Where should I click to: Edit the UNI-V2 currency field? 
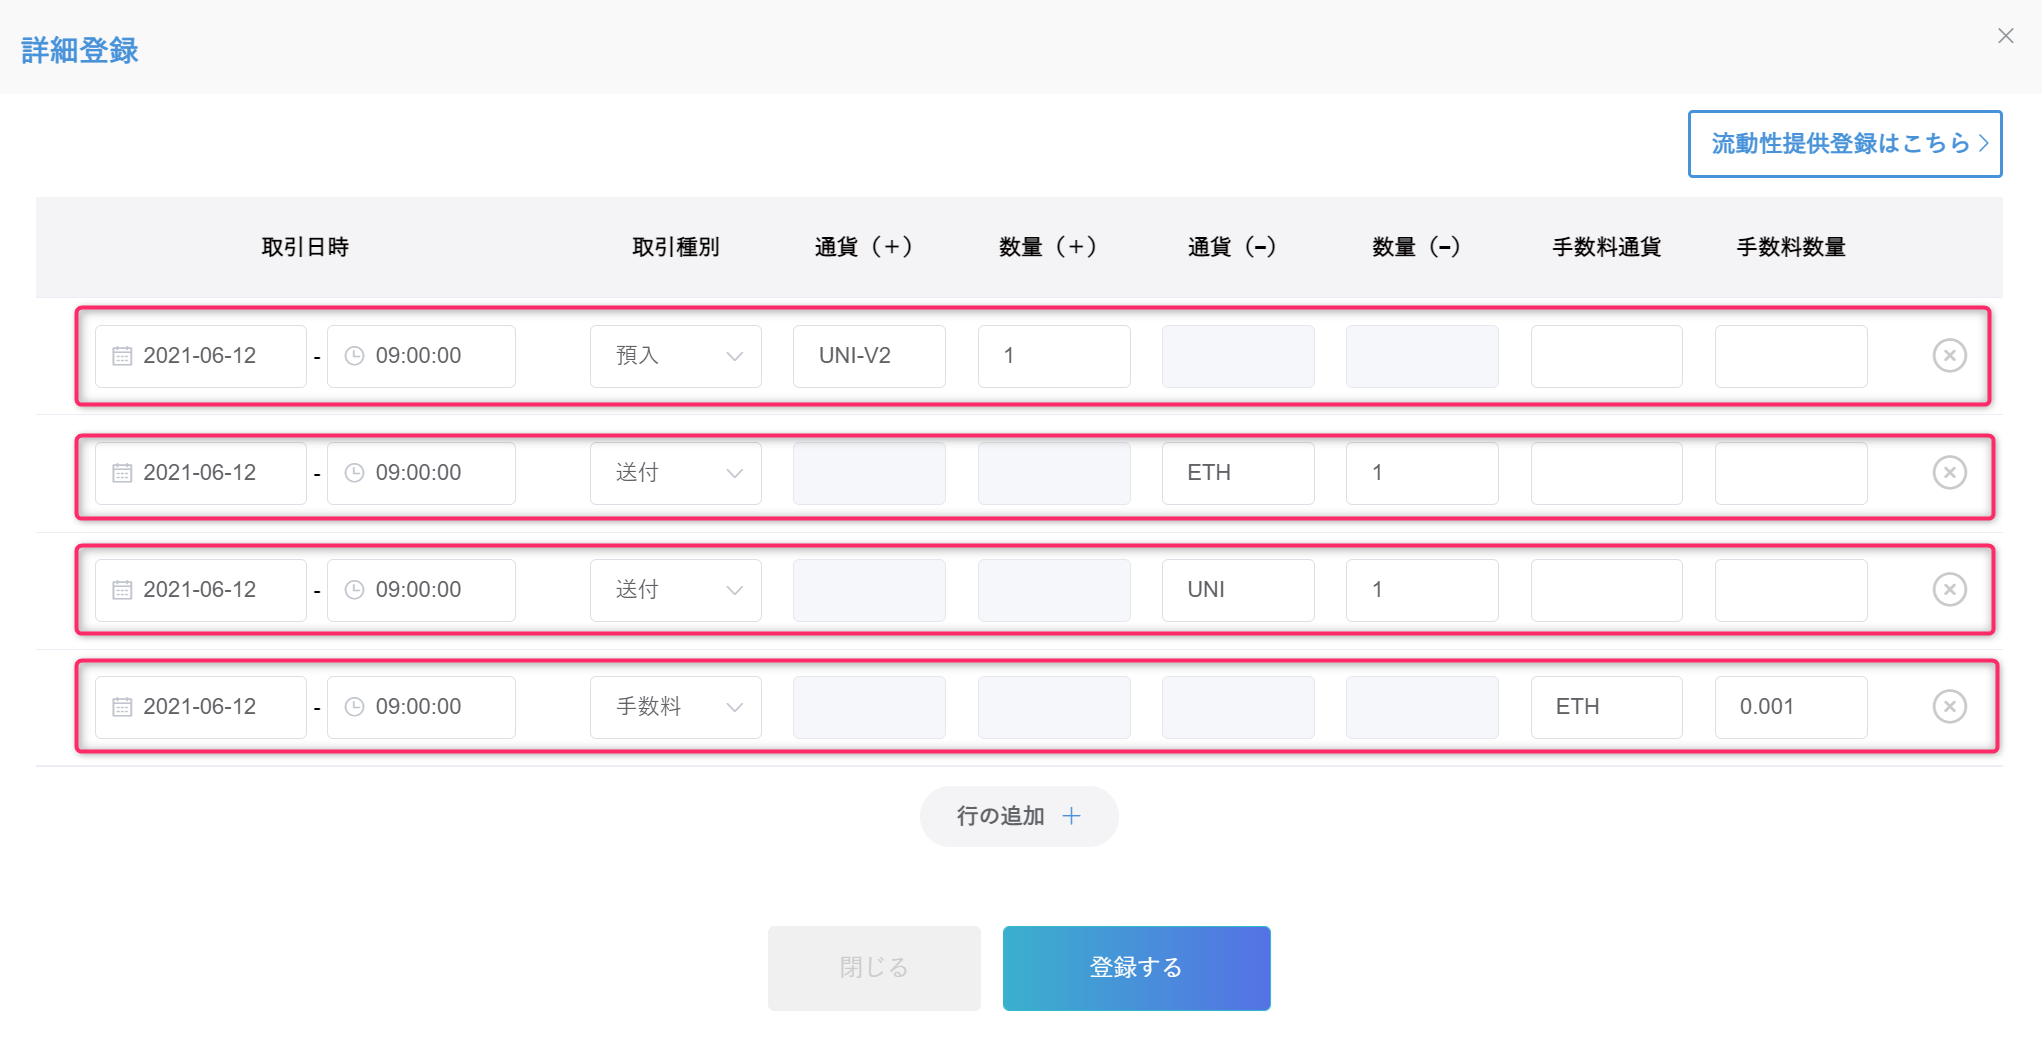point(869,356)
